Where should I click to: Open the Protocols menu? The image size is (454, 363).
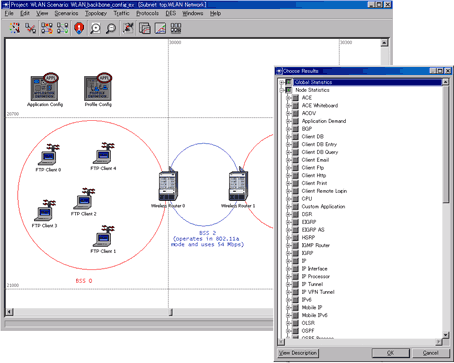(x=147, y=13)
